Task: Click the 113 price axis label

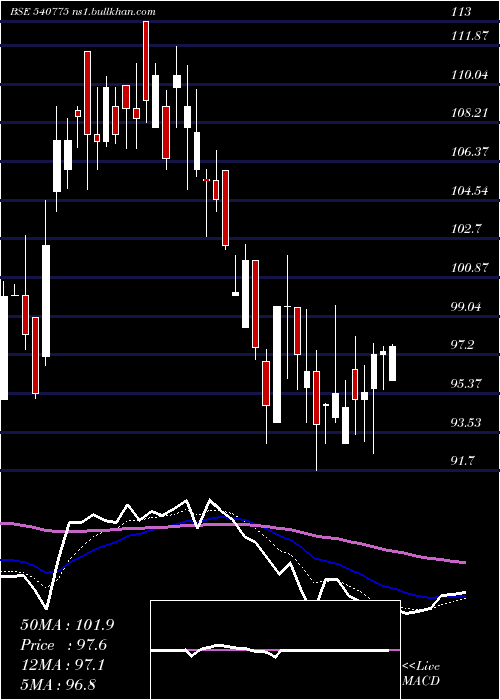Action: pyautogui.click(x=461, y=12)
